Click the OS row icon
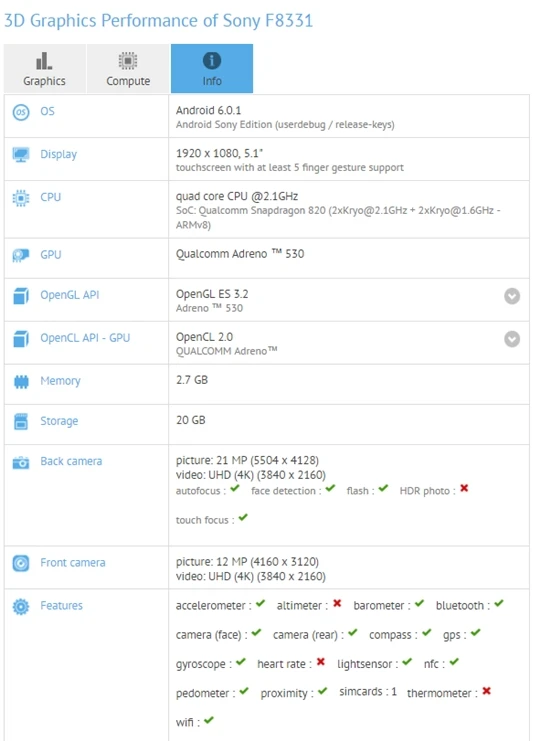540x741 pixels. (x=21, y=112)
